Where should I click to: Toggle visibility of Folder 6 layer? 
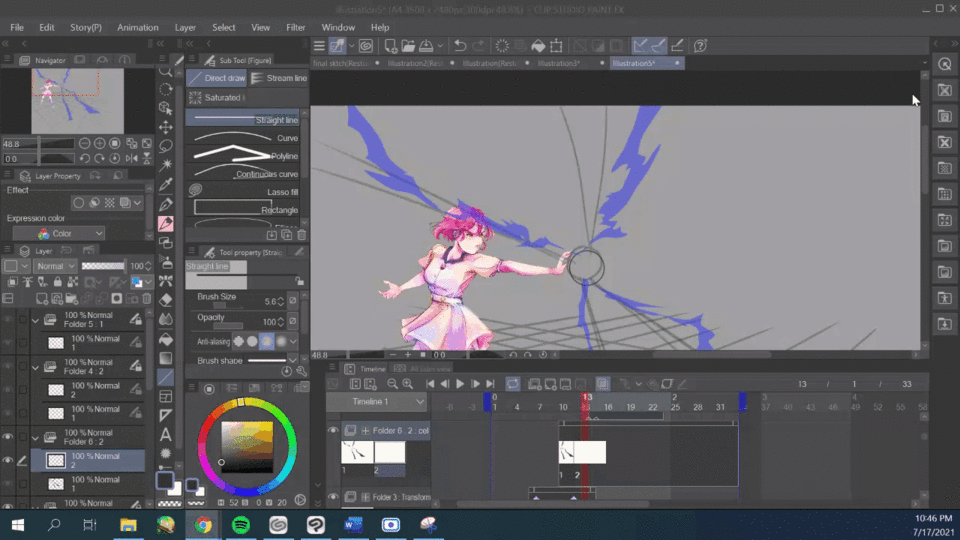click(8, 437)
